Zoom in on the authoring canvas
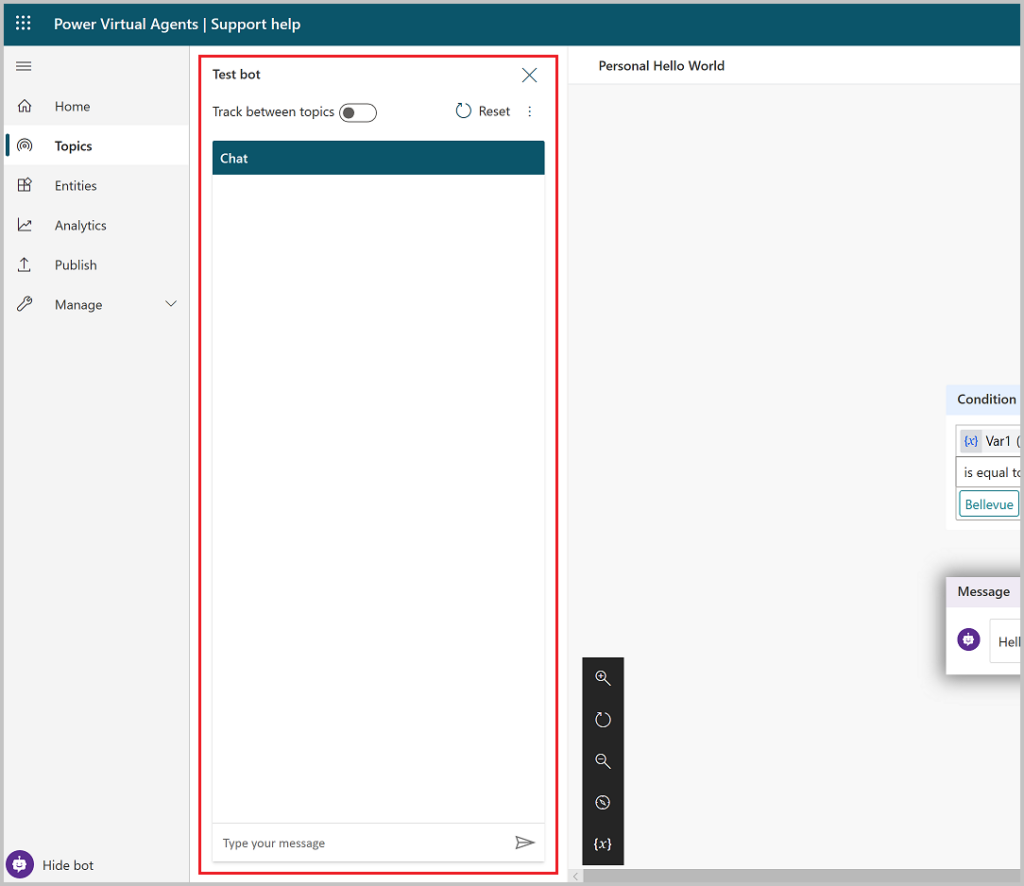Image resolution: width=1024 pixels, height=886 pixels. [x=603, y=677]
